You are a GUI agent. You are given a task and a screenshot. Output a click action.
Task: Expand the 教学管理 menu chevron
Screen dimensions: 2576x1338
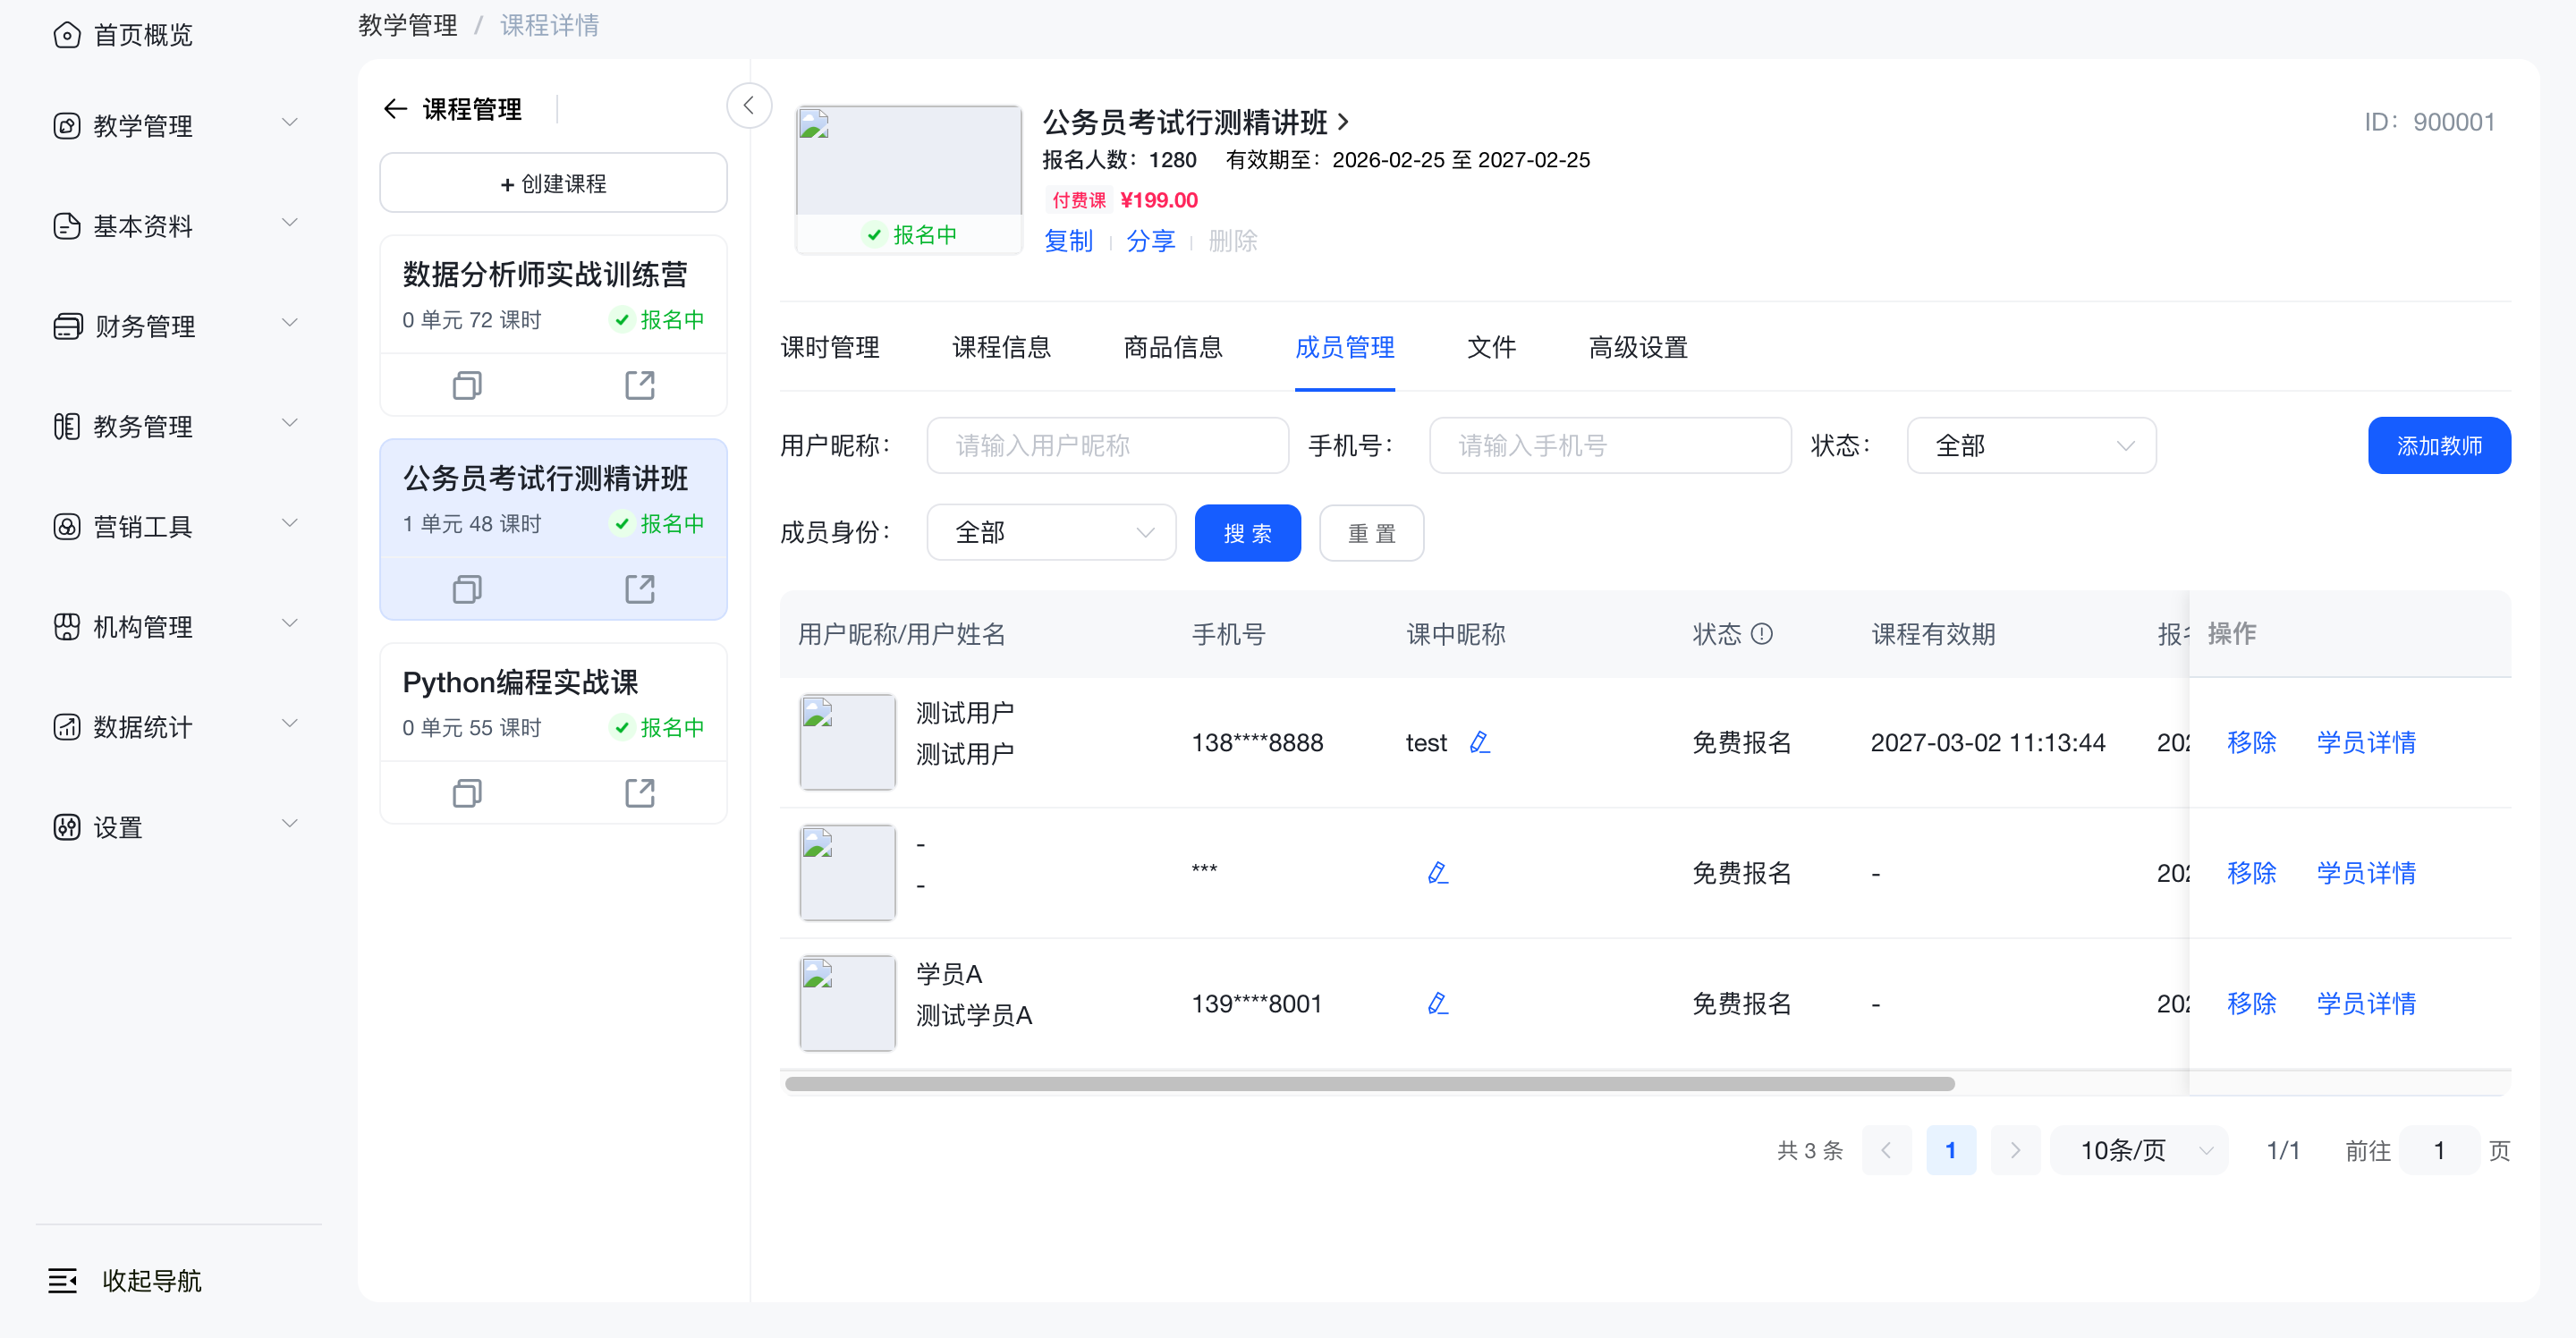(x=290, y=123)
